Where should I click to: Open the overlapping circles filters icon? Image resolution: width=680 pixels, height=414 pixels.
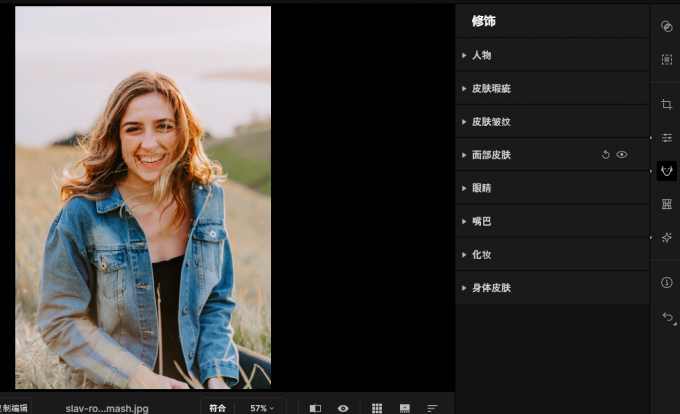pos(667,26)
